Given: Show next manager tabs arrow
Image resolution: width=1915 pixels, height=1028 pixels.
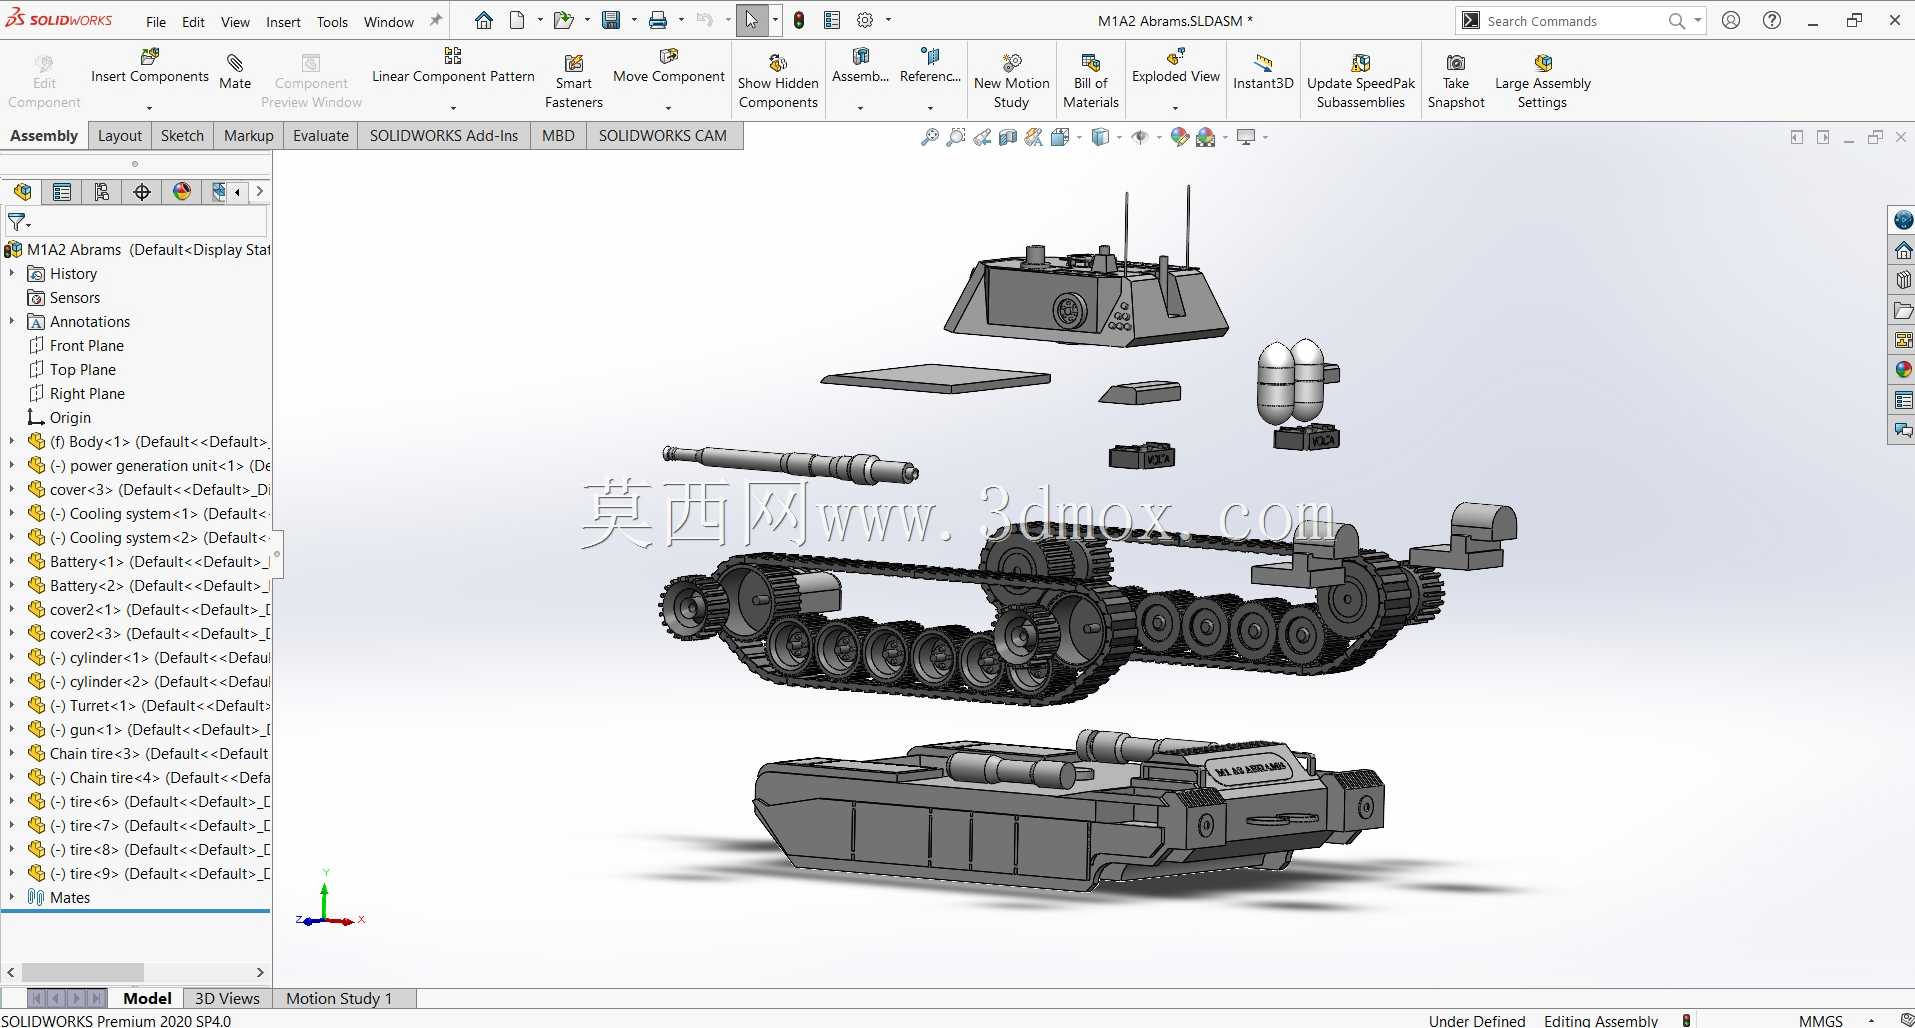Looking at the screenshot, I should tap(260, 191).
